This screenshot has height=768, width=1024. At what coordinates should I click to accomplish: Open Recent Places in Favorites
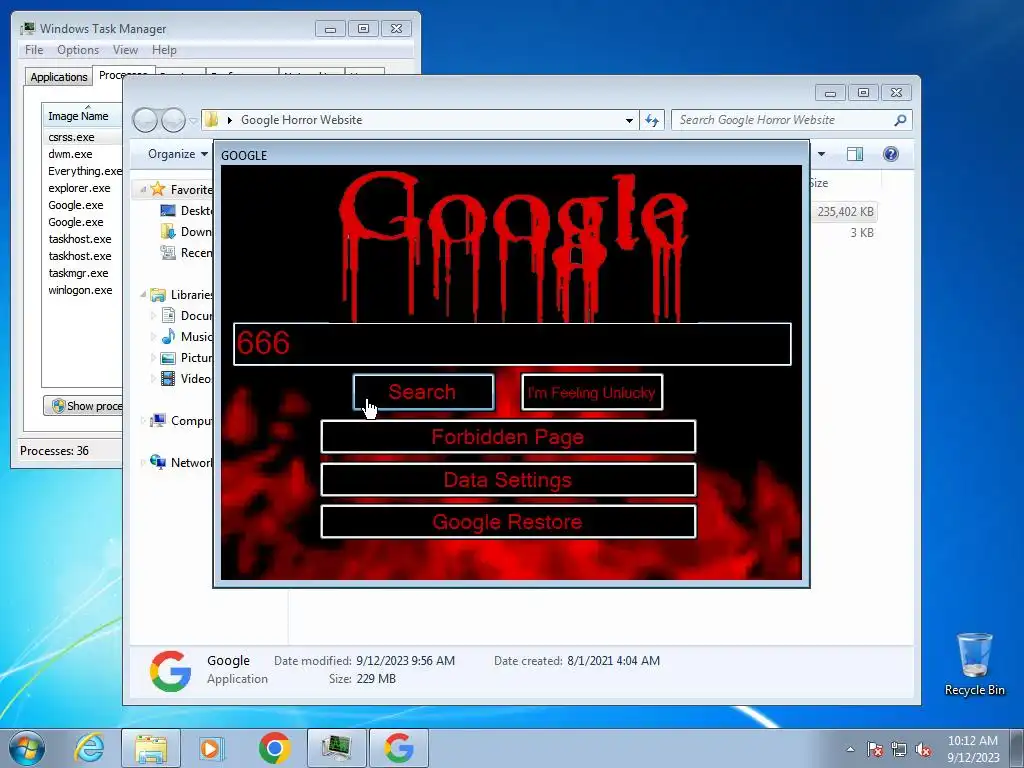tap(187, 253)
